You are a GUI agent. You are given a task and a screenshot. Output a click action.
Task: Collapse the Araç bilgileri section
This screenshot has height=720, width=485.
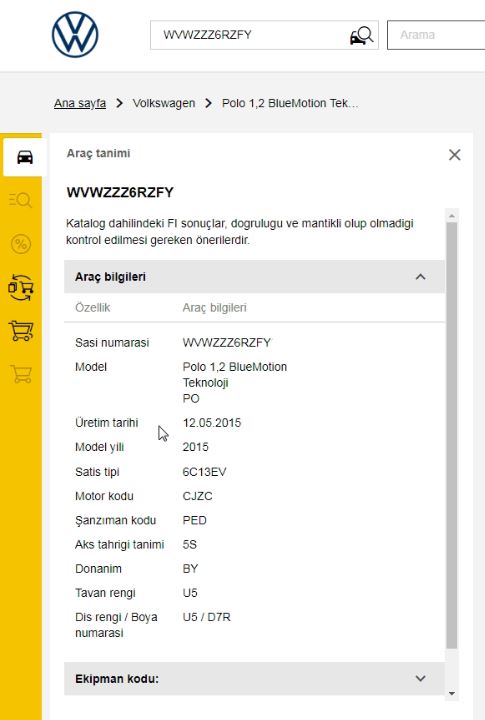click(x=420, y=277)
